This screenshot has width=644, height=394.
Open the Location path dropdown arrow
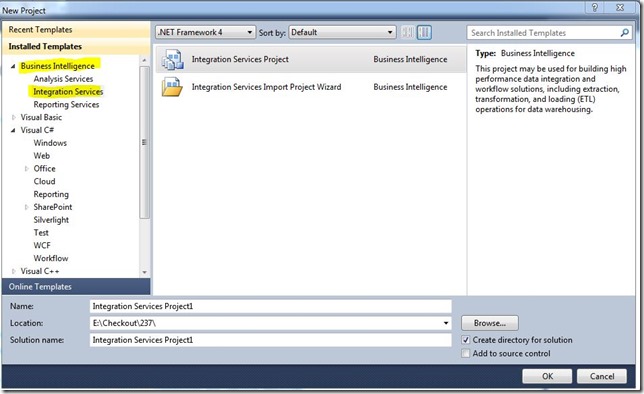[446, 323]
